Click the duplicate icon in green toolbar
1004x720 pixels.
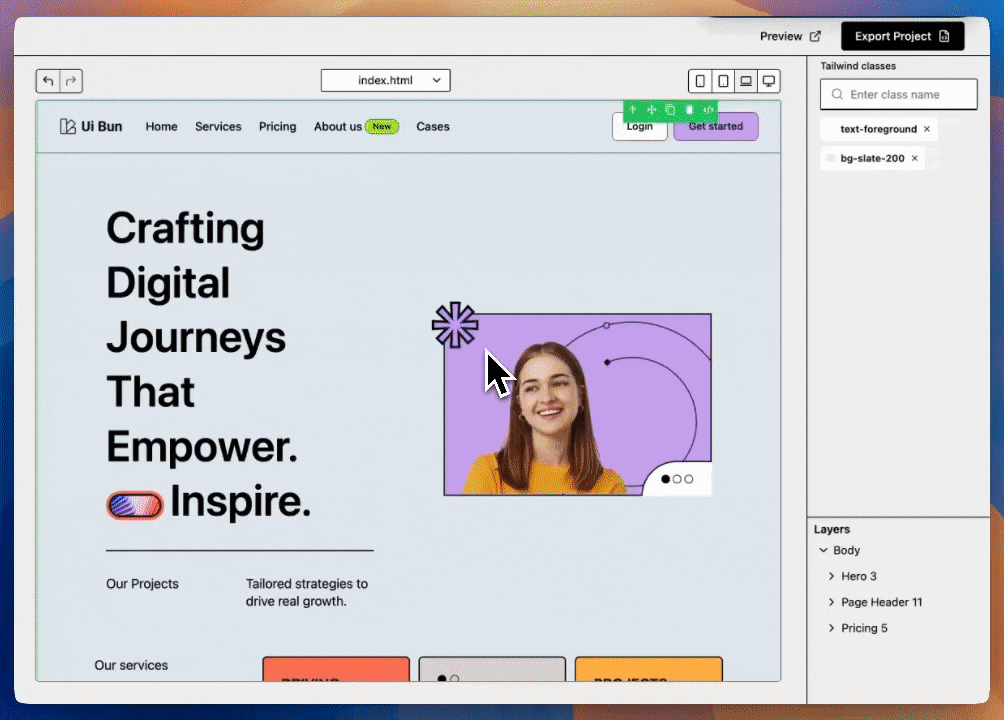670,110
